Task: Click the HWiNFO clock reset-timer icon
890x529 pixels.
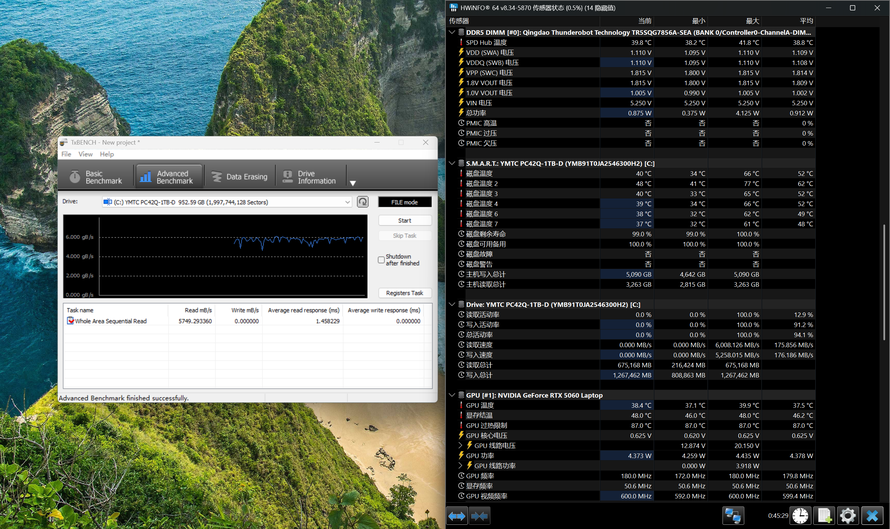Action: [800, 515]
